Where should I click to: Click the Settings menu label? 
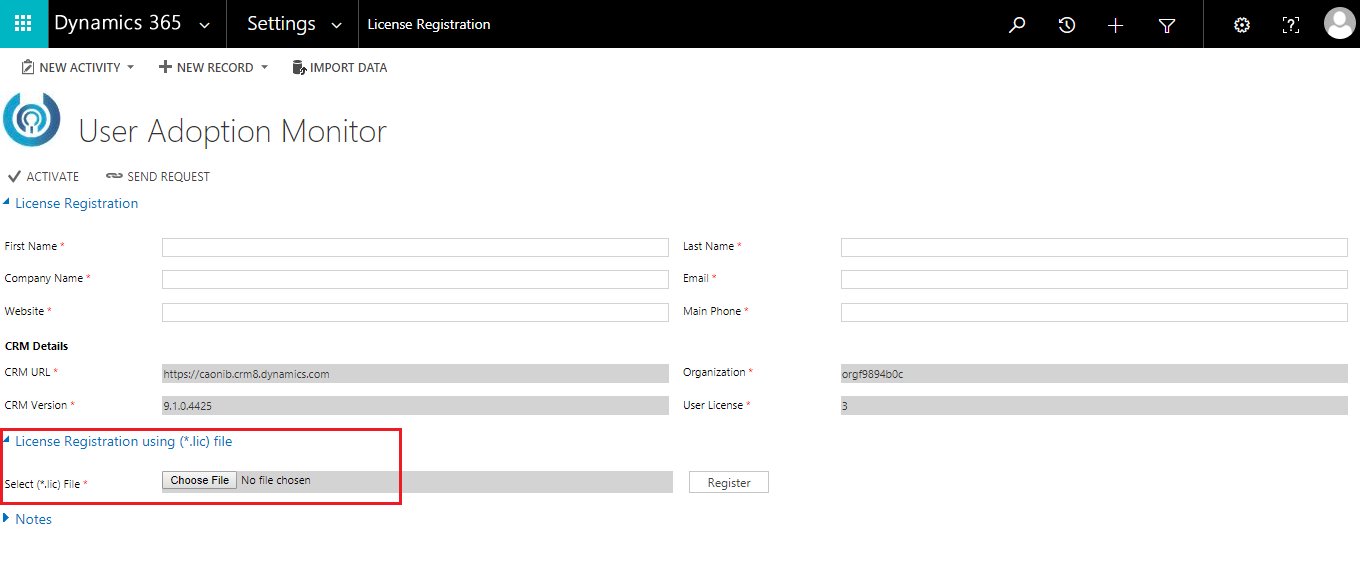281,23
